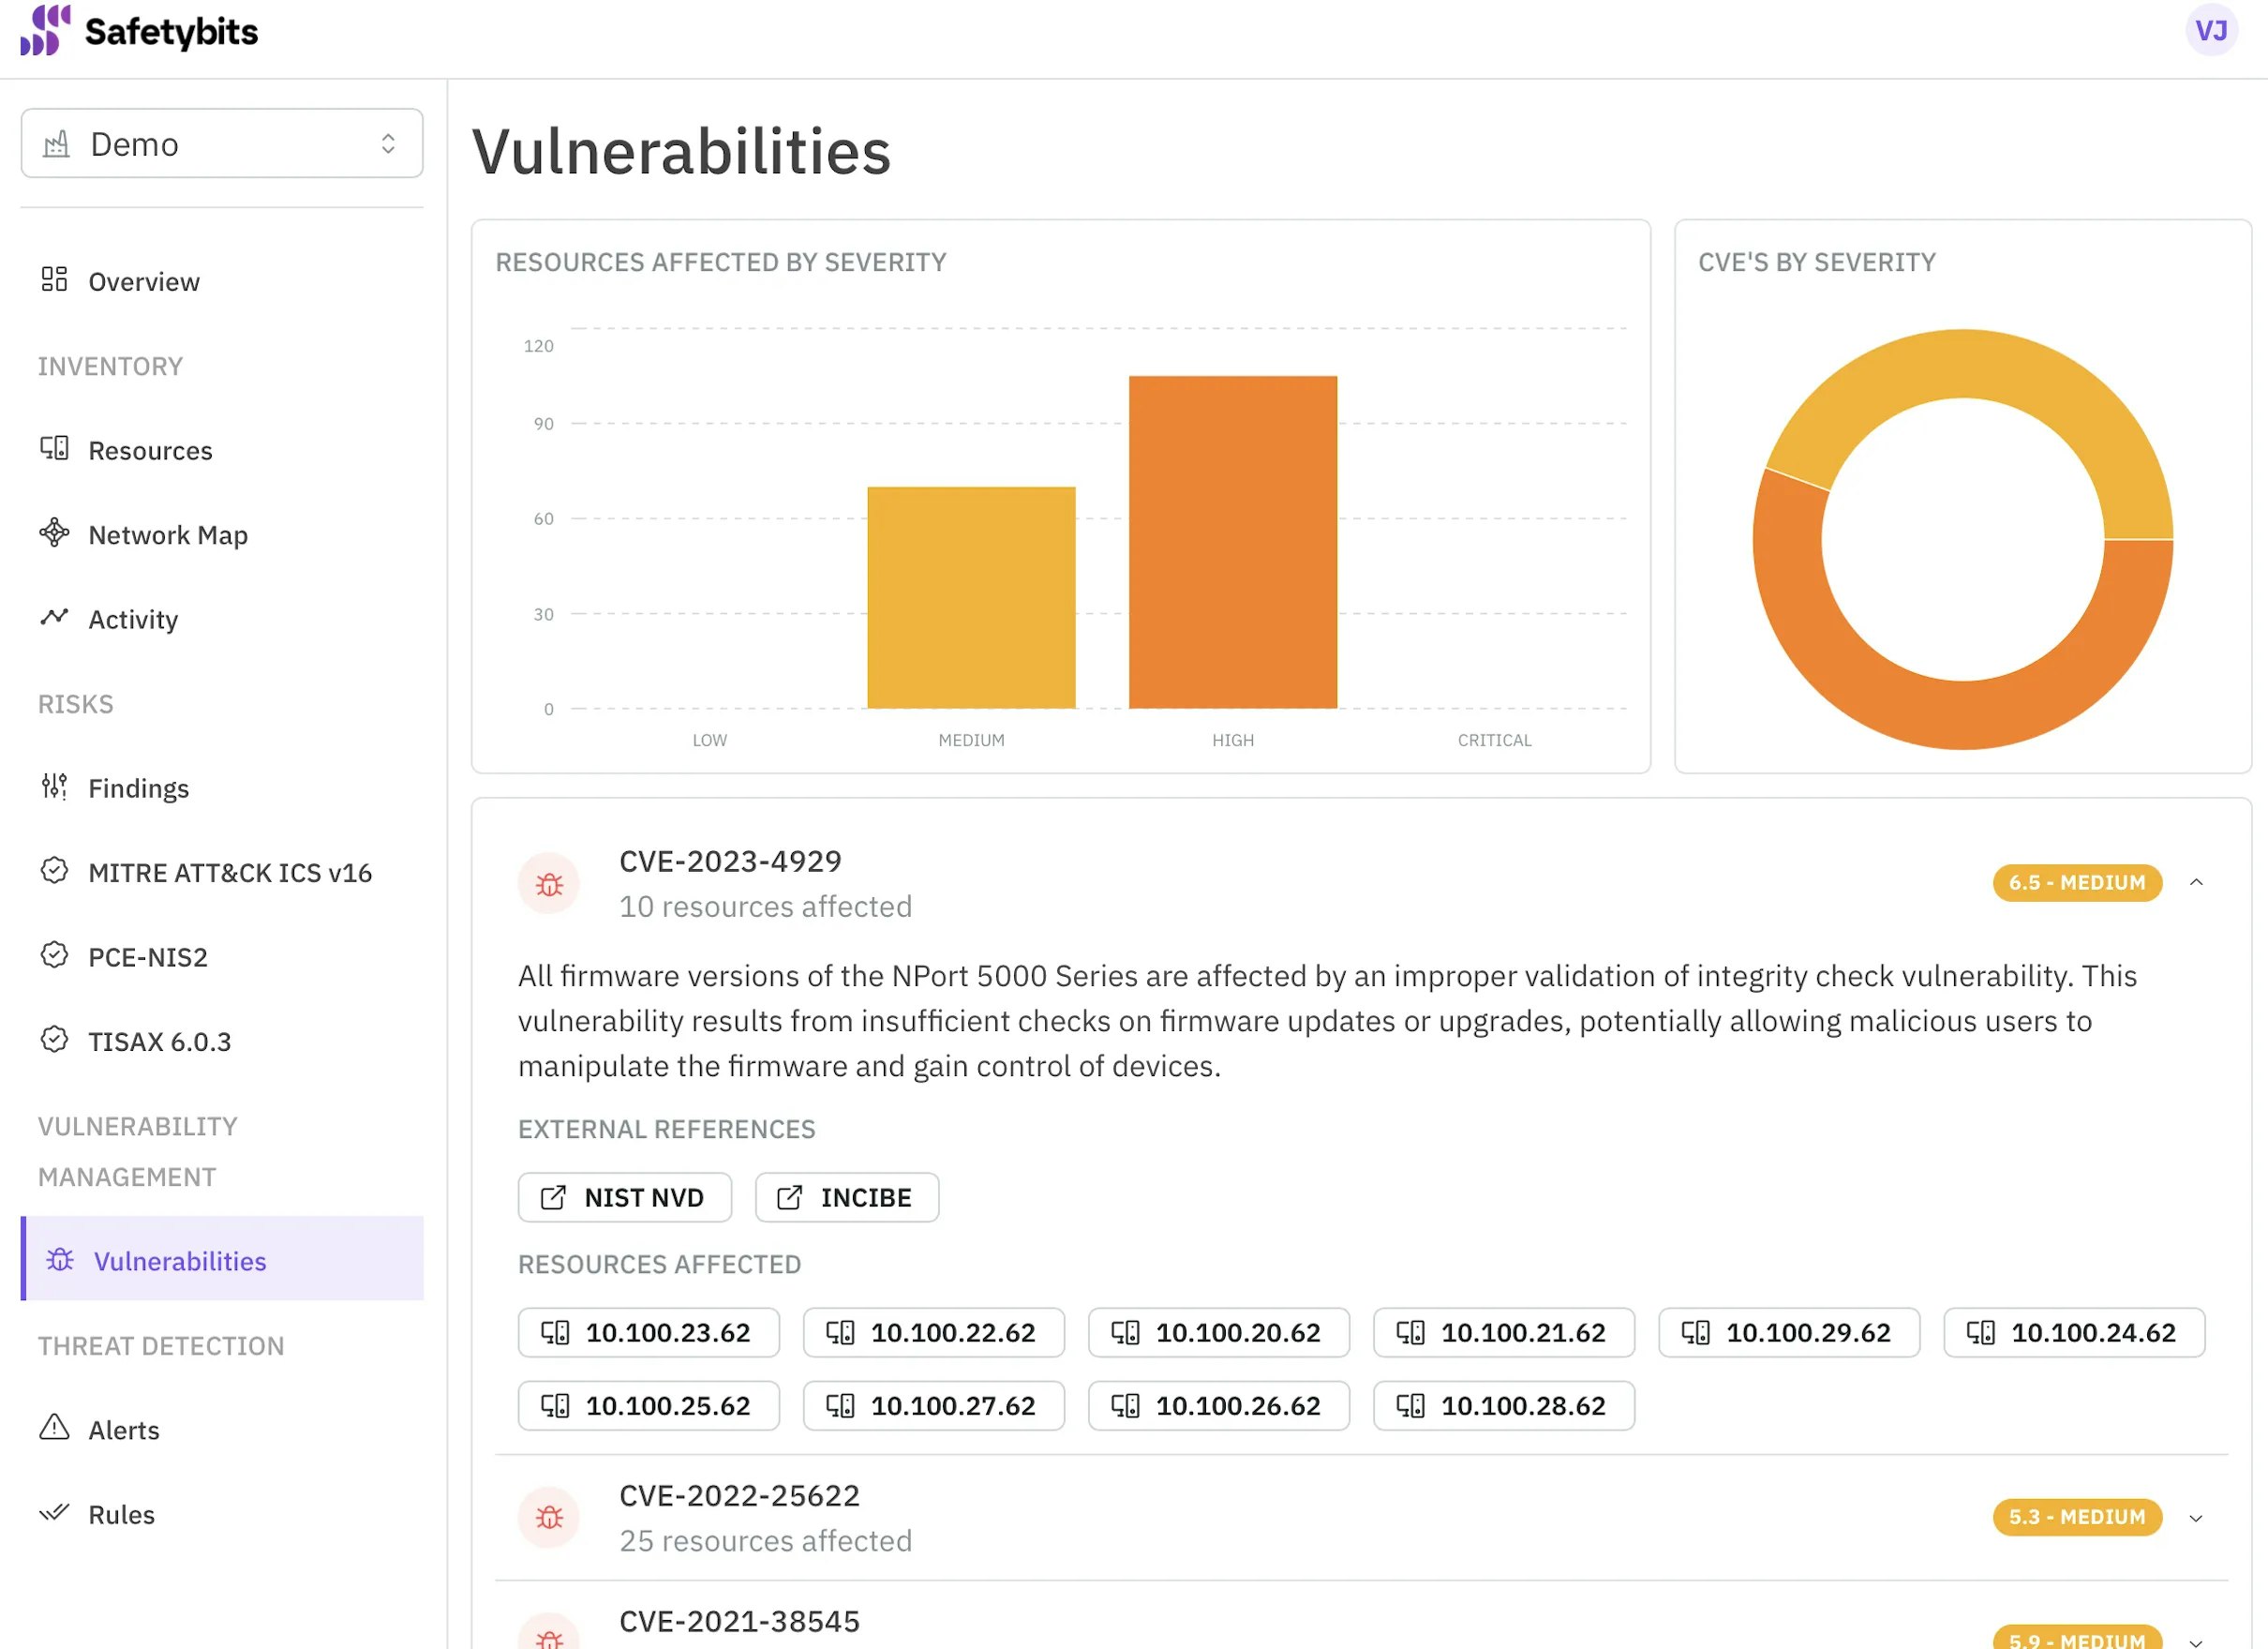Click the Findings sliders icon
2268x1649 pixels.
pos(54,786)
